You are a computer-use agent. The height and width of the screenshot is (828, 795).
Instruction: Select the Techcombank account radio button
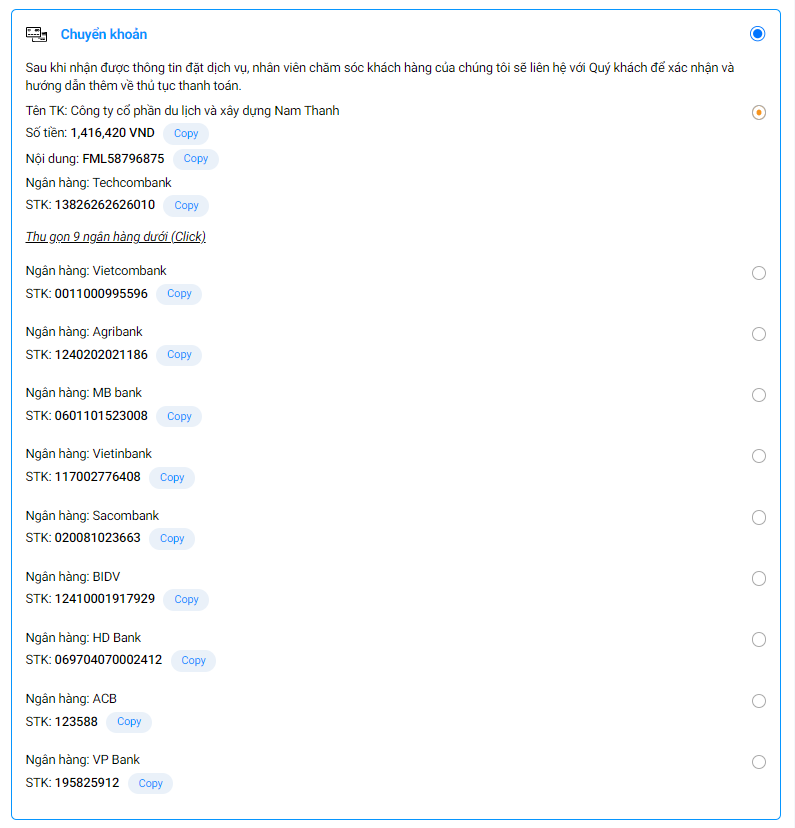coord(759,112)
